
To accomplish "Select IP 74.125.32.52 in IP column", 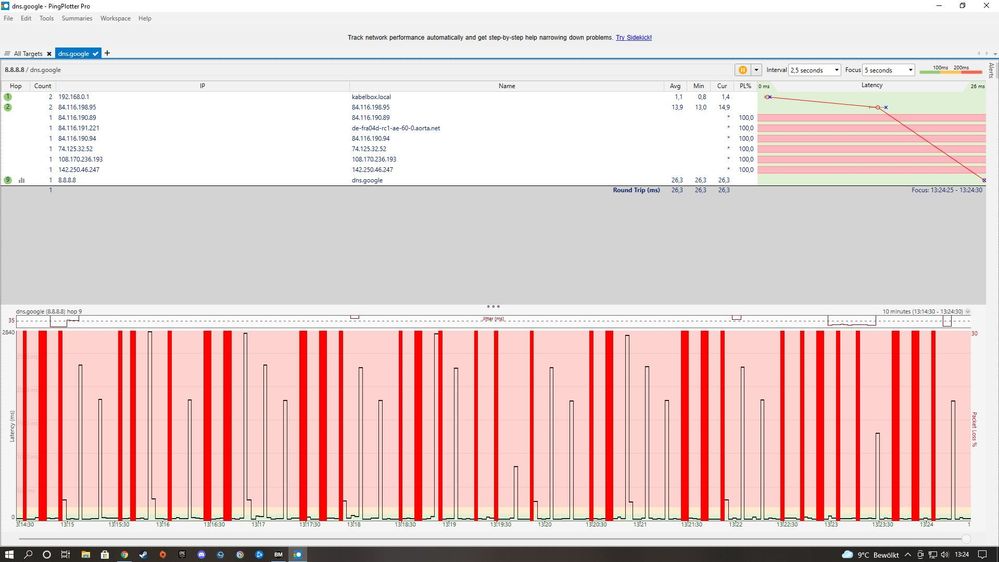I will [x=75, y=149].
